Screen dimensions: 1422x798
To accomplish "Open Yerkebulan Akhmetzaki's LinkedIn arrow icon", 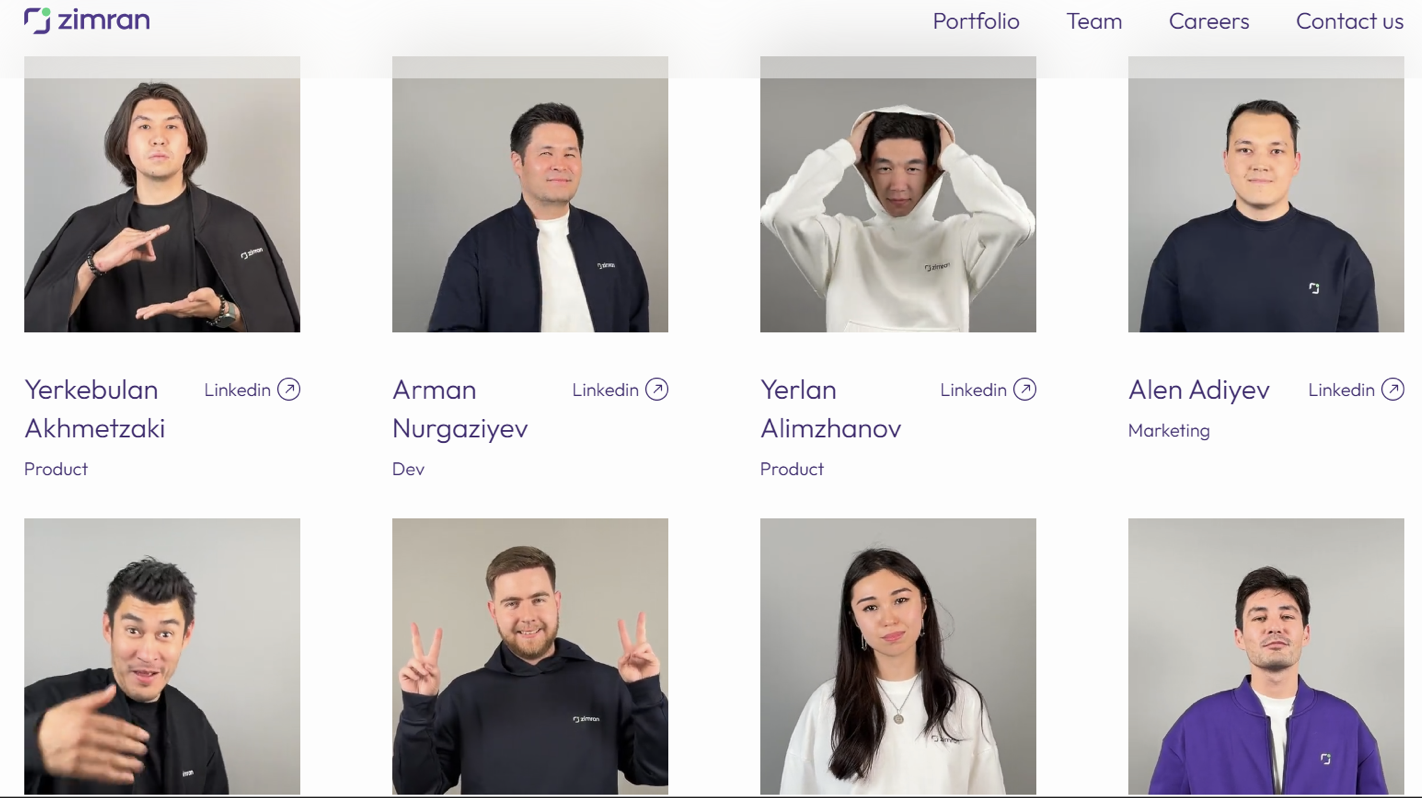I will pyautogui.click(x=289, y=390).
